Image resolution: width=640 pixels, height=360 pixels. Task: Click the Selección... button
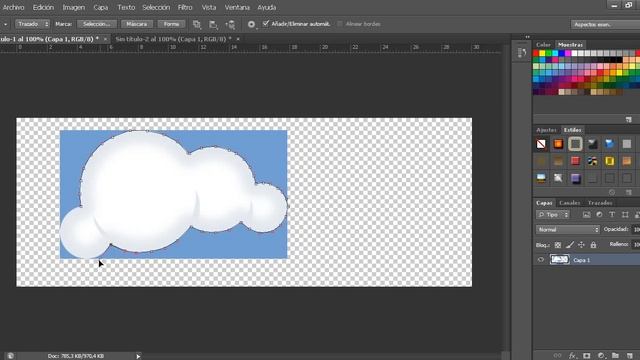(x=97, y=24)
